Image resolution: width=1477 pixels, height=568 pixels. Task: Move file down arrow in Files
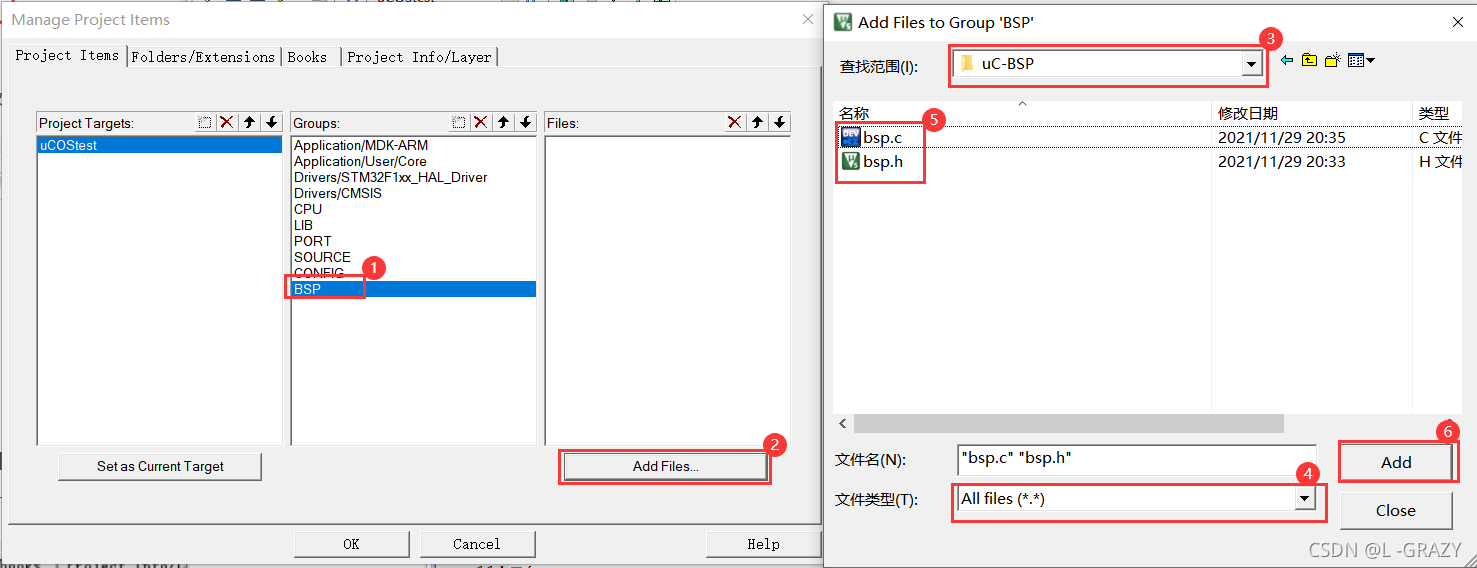point(779,122)
